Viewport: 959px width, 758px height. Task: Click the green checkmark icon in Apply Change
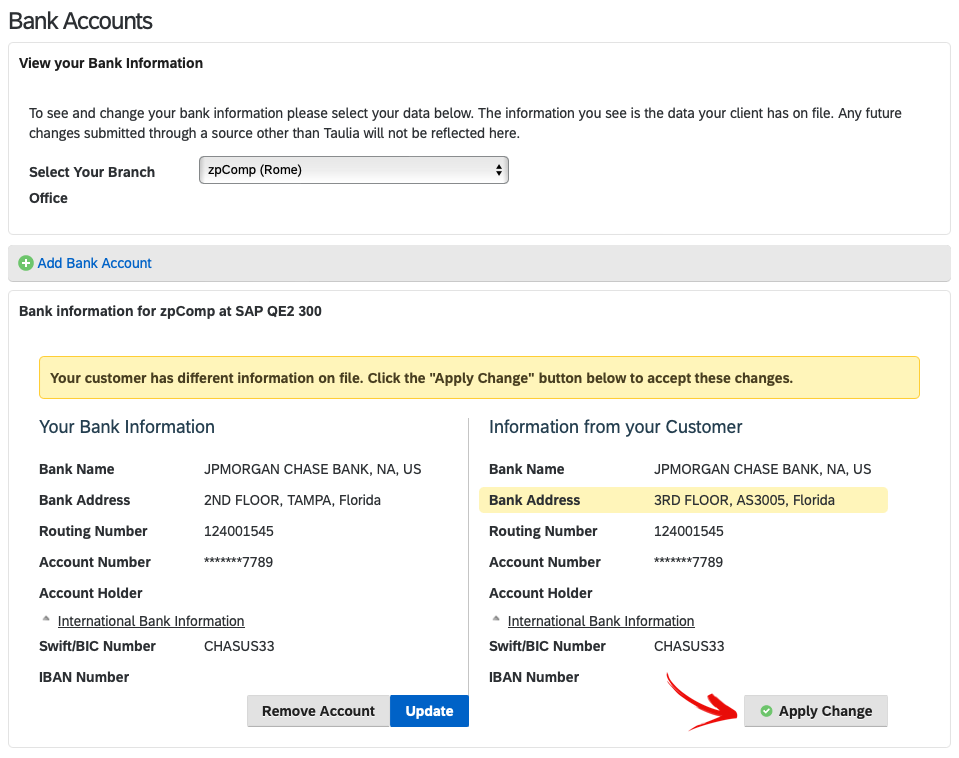pyautogui.click(x=766, y=711)
